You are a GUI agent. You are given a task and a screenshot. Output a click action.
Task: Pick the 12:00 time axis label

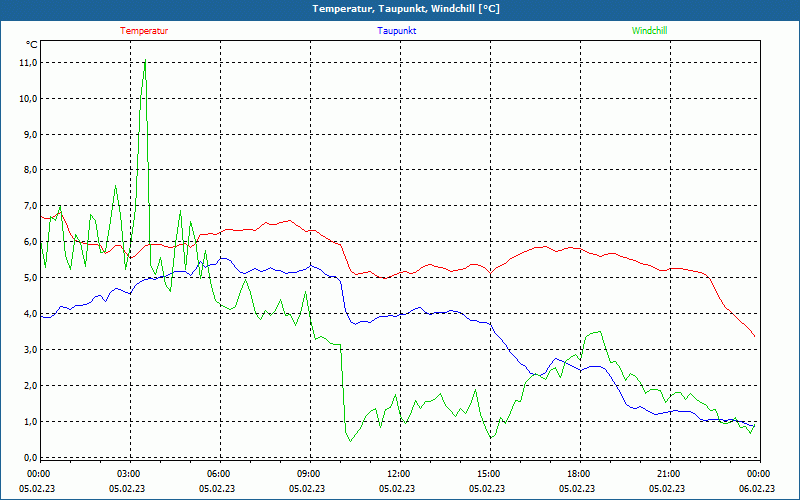point(398,474)
